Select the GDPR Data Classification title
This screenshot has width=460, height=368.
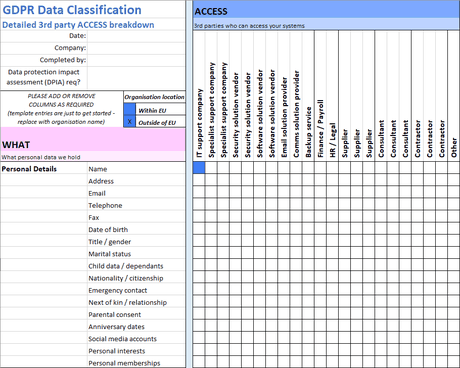tap(72, 10)
